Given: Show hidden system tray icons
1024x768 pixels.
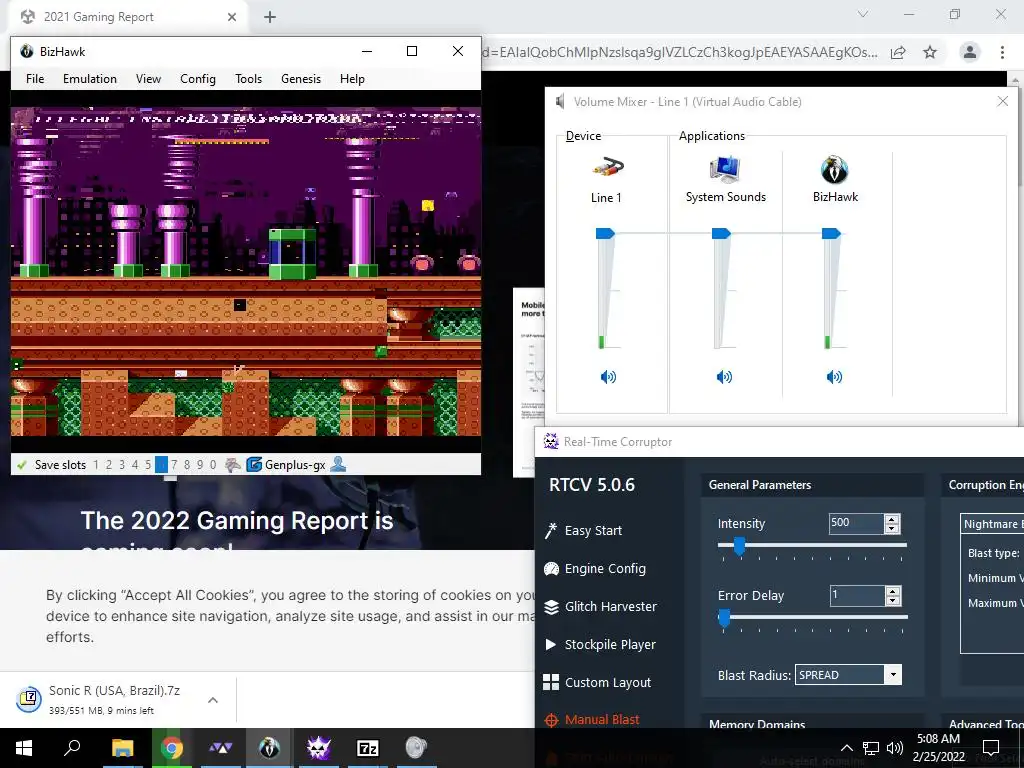Looking at the screenshot, I should (x=846, y=748).
